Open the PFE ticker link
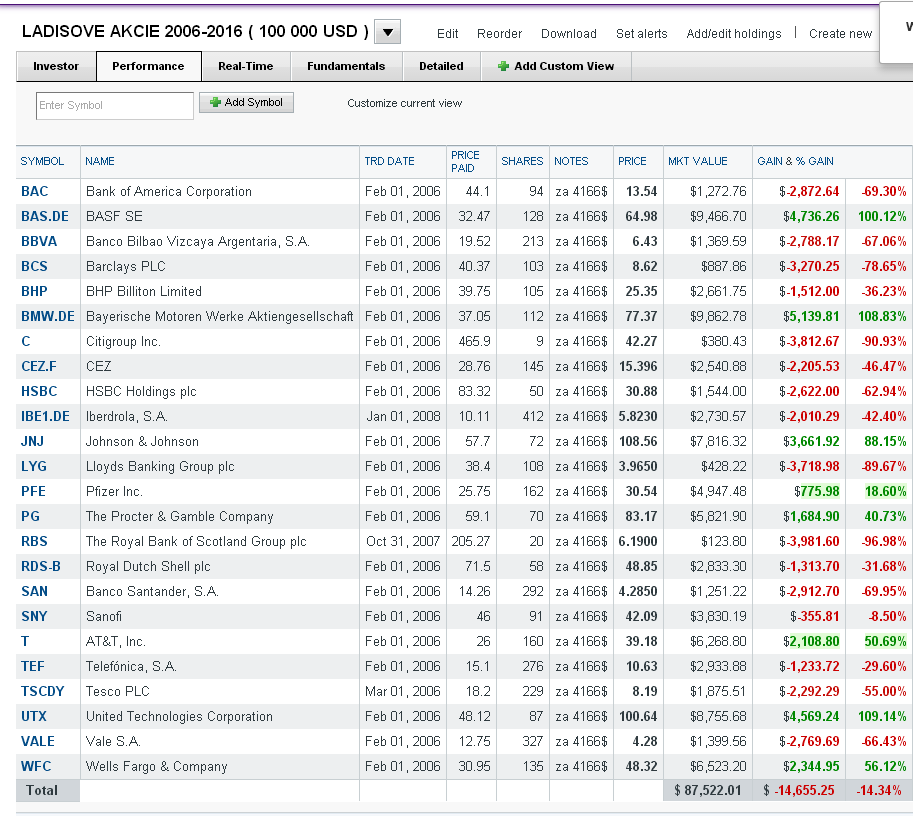The image size is (913, 821). (33, 492)
